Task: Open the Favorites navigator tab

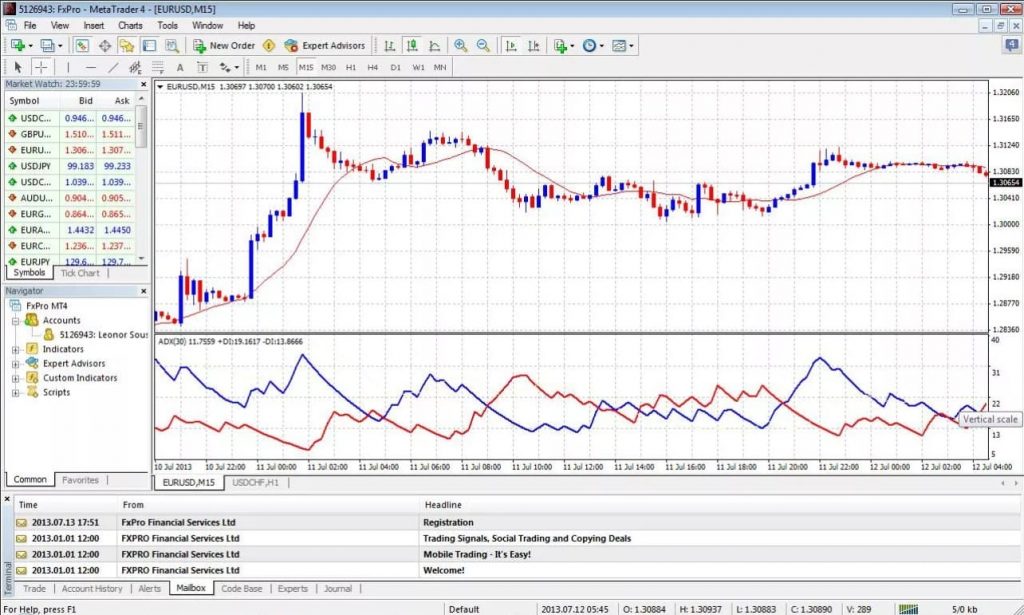Action: click(80, 480)
